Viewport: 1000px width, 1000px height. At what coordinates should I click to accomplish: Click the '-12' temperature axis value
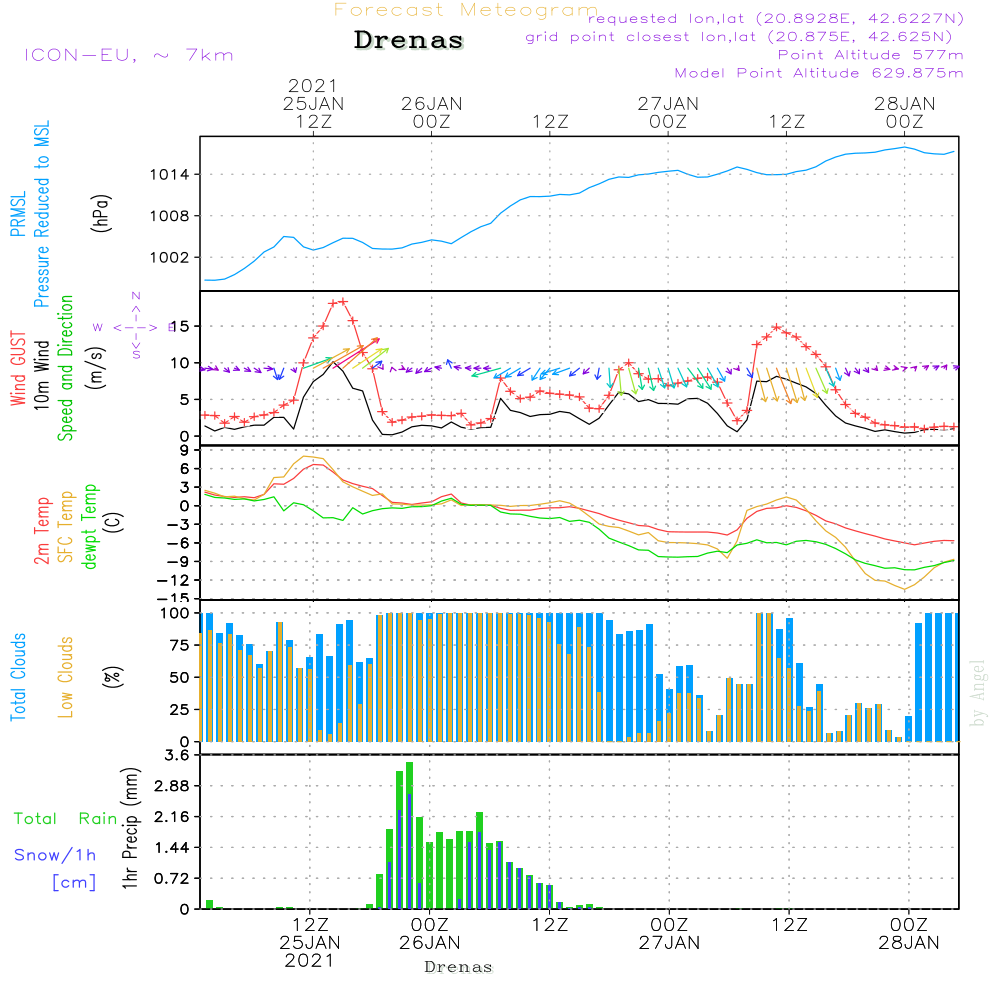pyautogui.click(x=173, y=580)
